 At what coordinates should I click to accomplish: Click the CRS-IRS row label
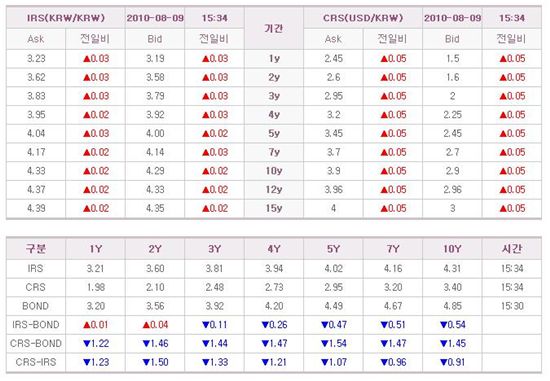pos(36,362)
